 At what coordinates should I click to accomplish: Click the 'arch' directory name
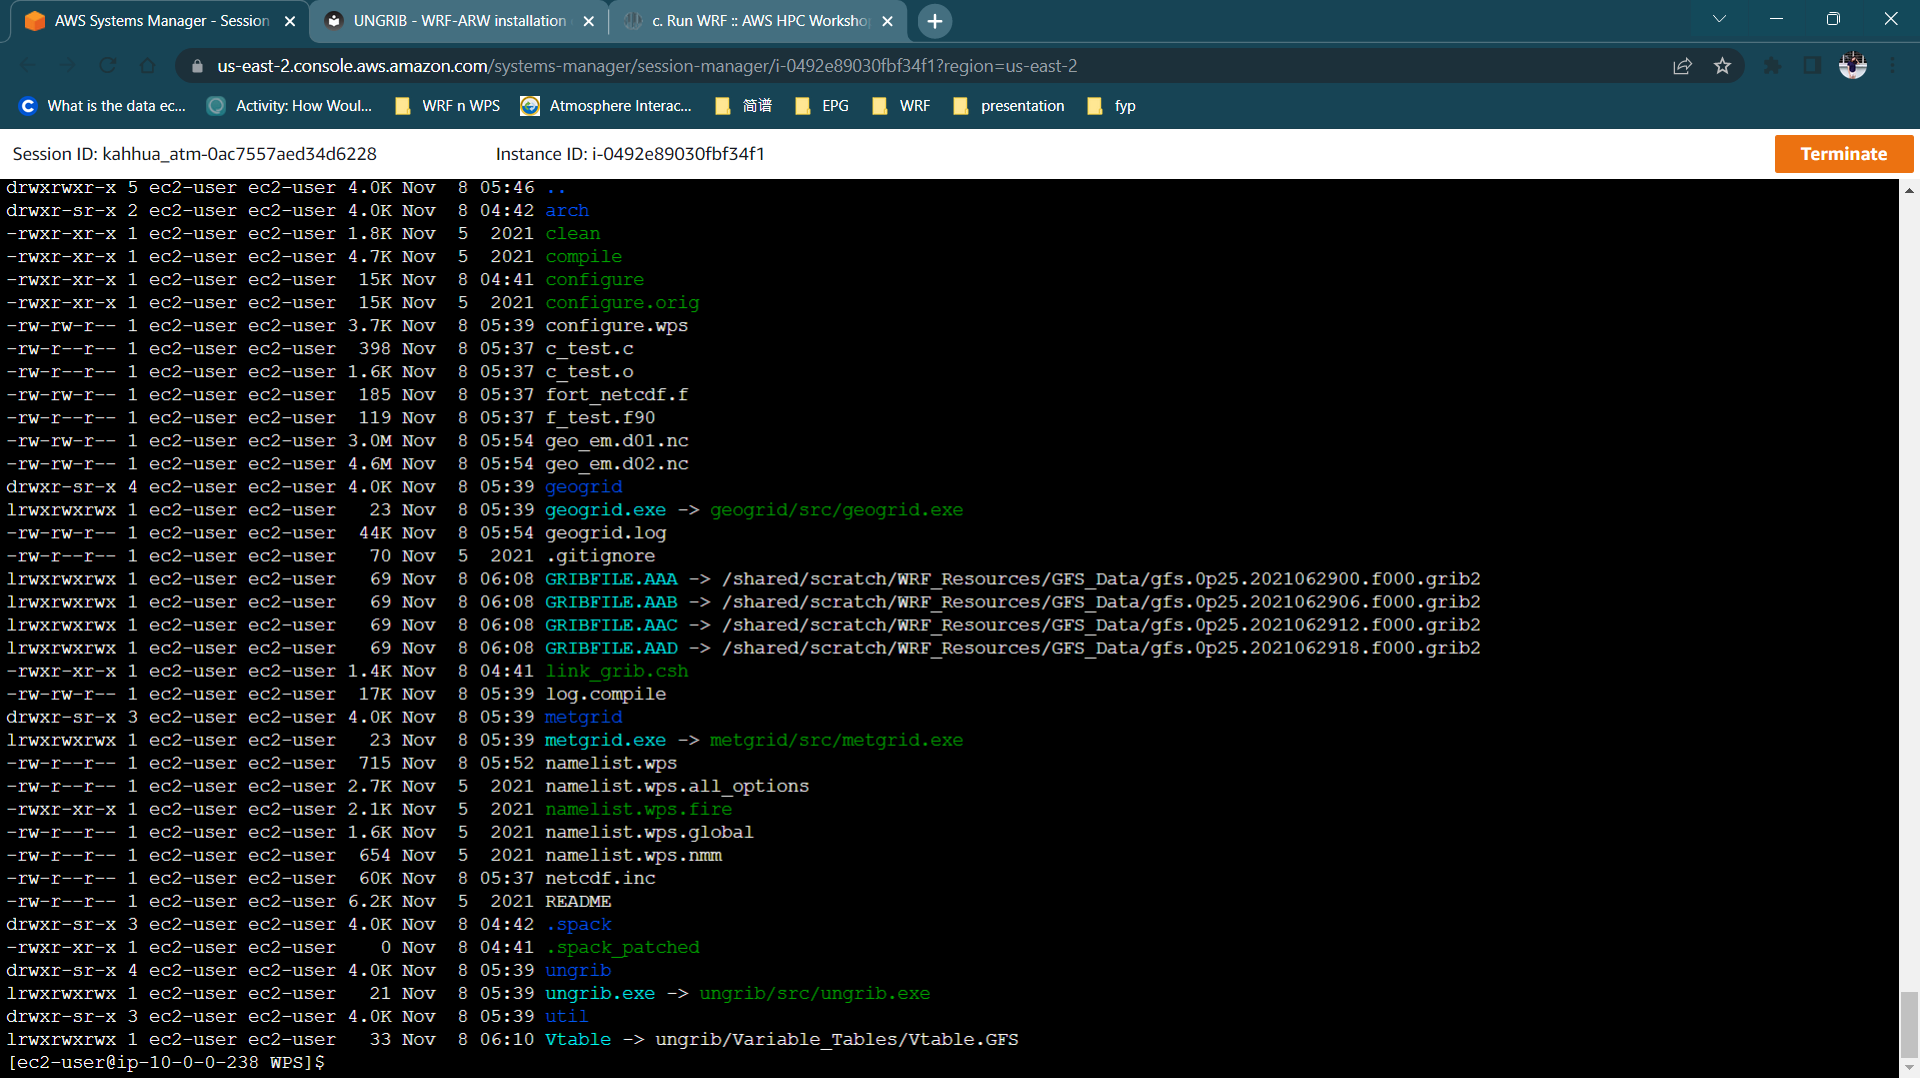(x=567, y=211)
